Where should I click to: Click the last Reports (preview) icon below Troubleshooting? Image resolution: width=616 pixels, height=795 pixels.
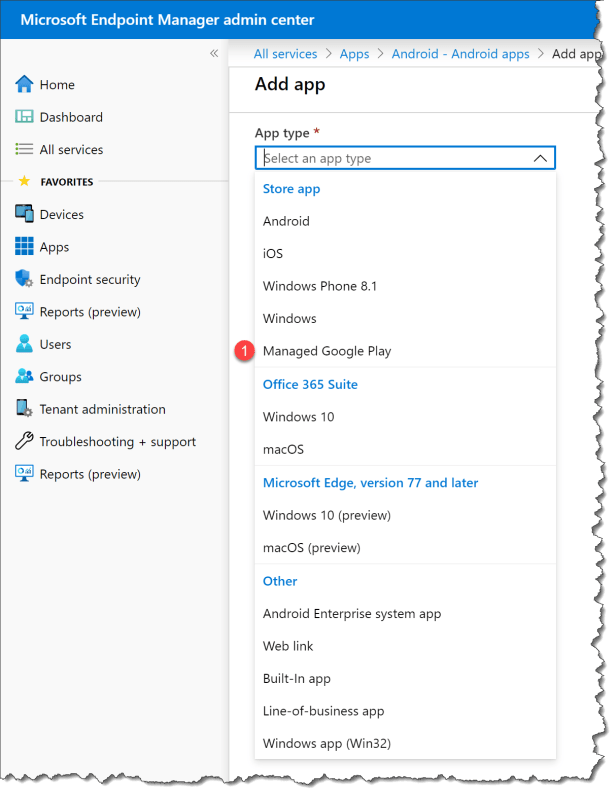24,474
